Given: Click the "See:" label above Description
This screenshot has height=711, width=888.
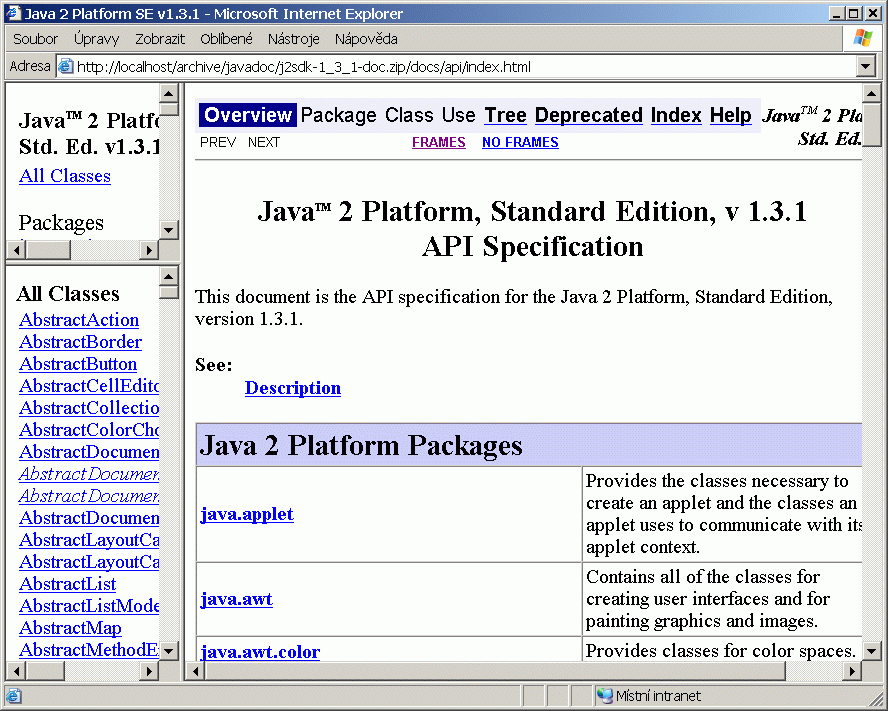Looking at the screenshot, I should click(214, 365).
